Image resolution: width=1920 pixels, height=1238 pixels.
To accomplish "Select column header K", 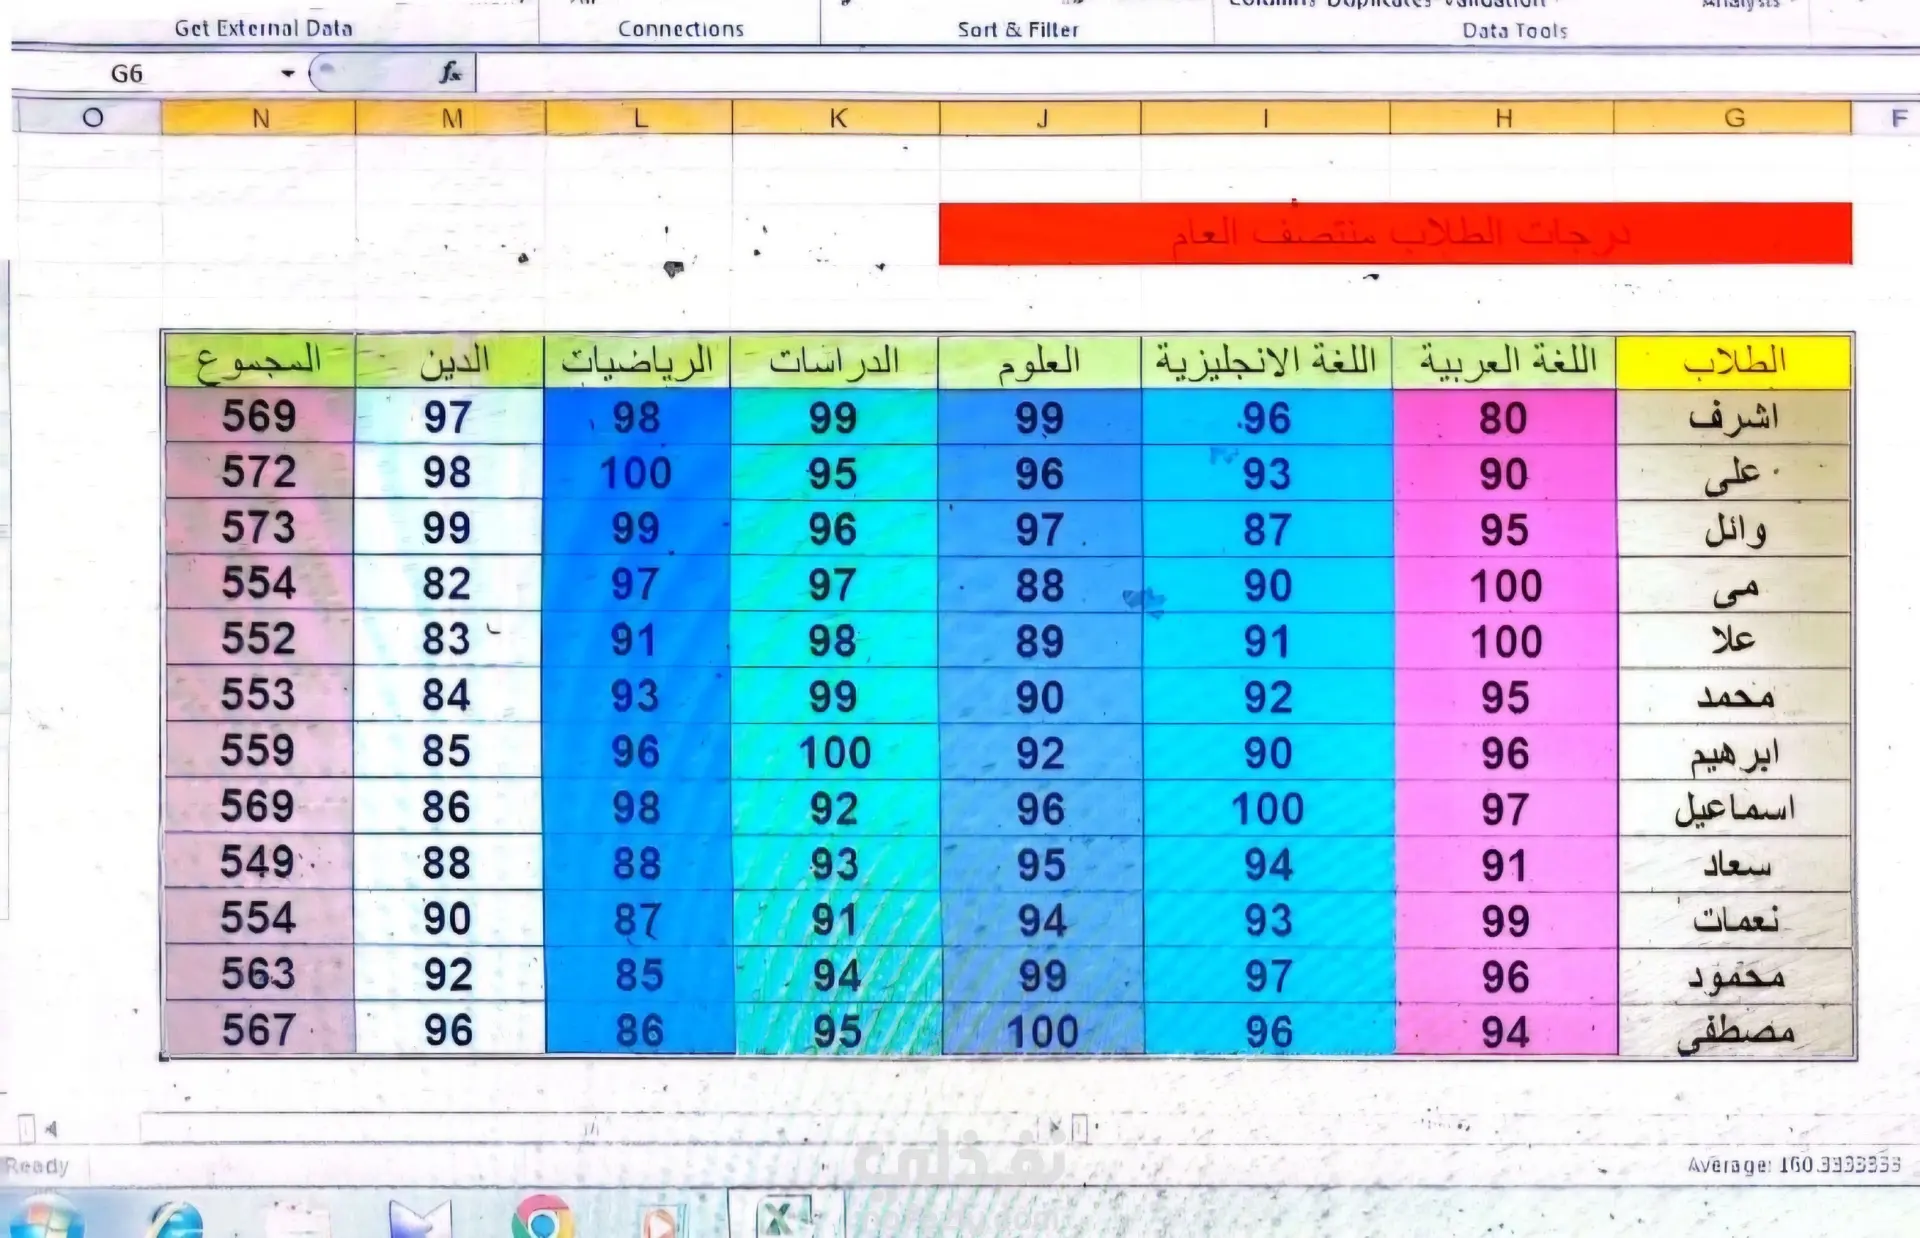I will pos(838,118).
